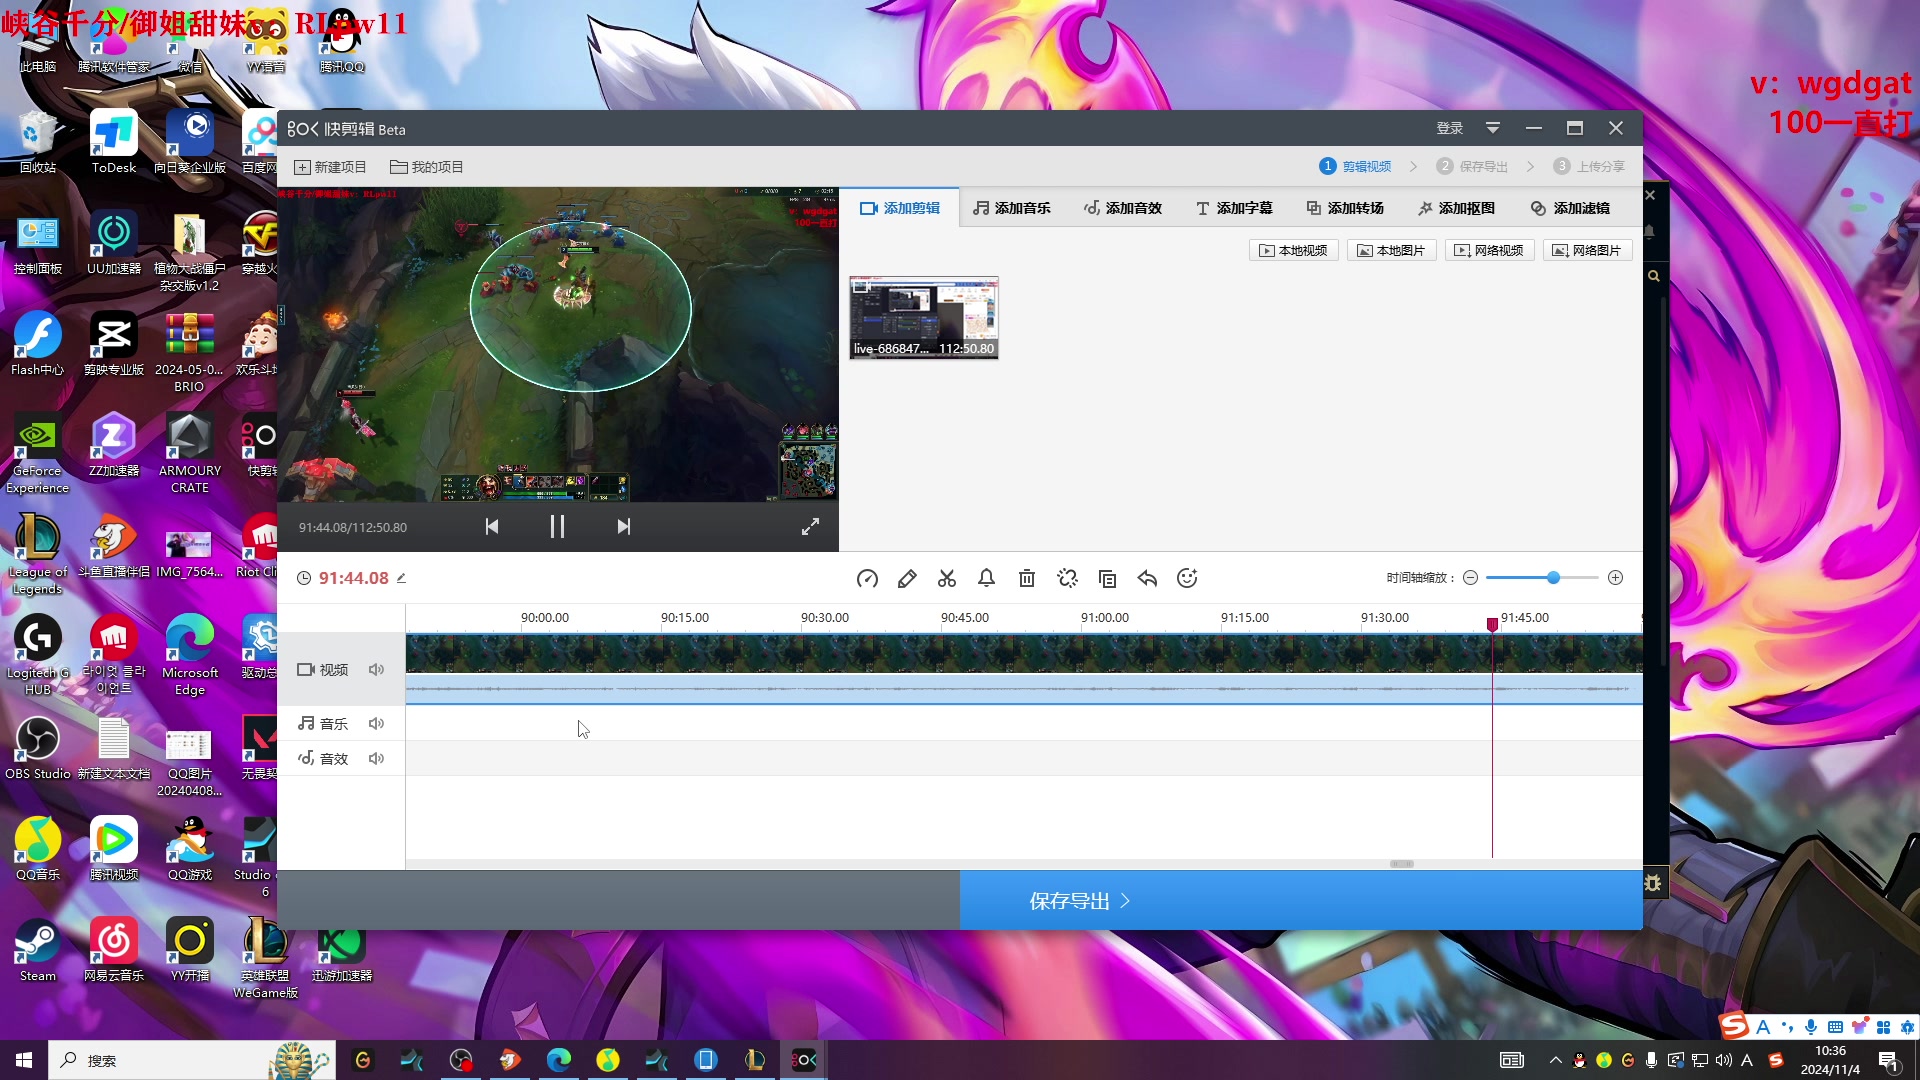Image resolution: width=1920 pixels, height=1080 pixels.
Task: Click the undo arrow icon
Action: point(1147,578)
